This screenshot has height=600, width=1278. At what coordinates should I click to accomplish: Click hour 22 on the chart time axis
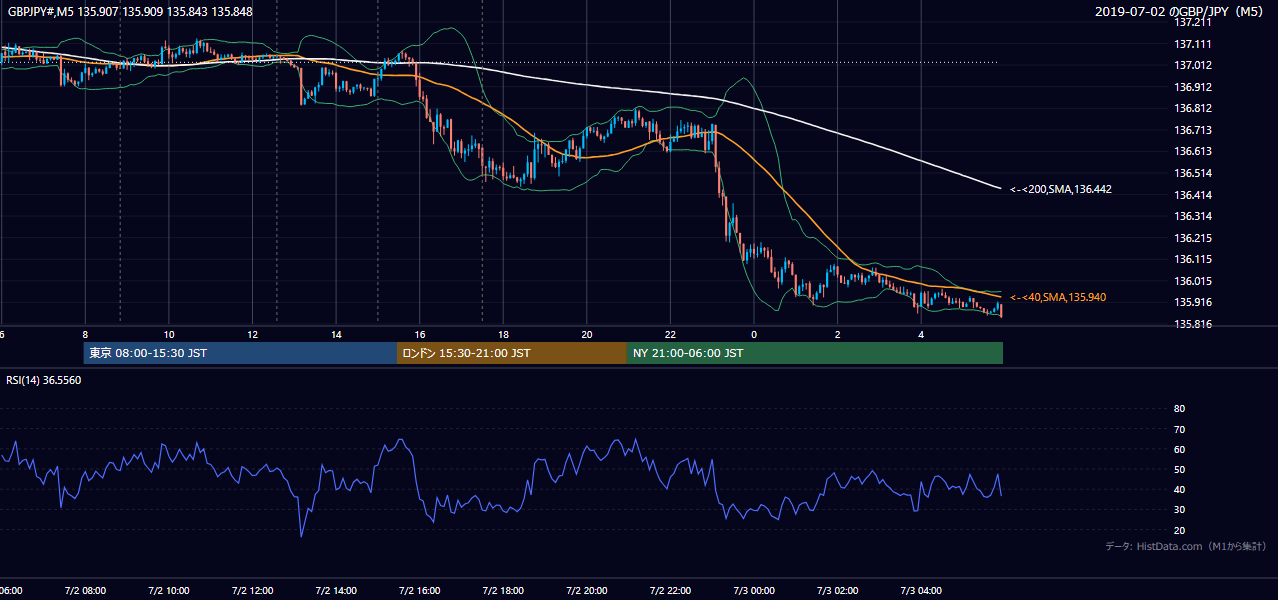point(670,334)
